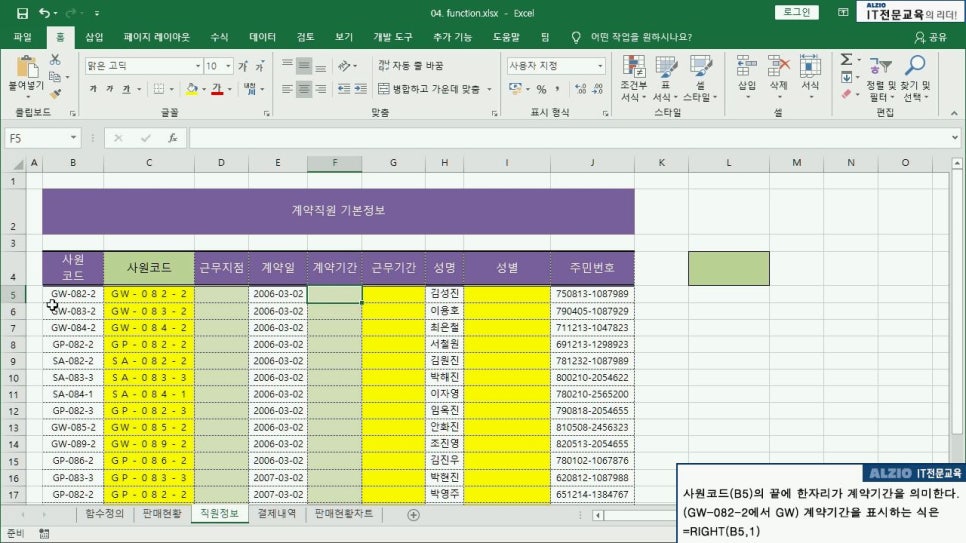Click in the formula bar
The width and height of the screenshot is (966, 543).
coord(570,138)
